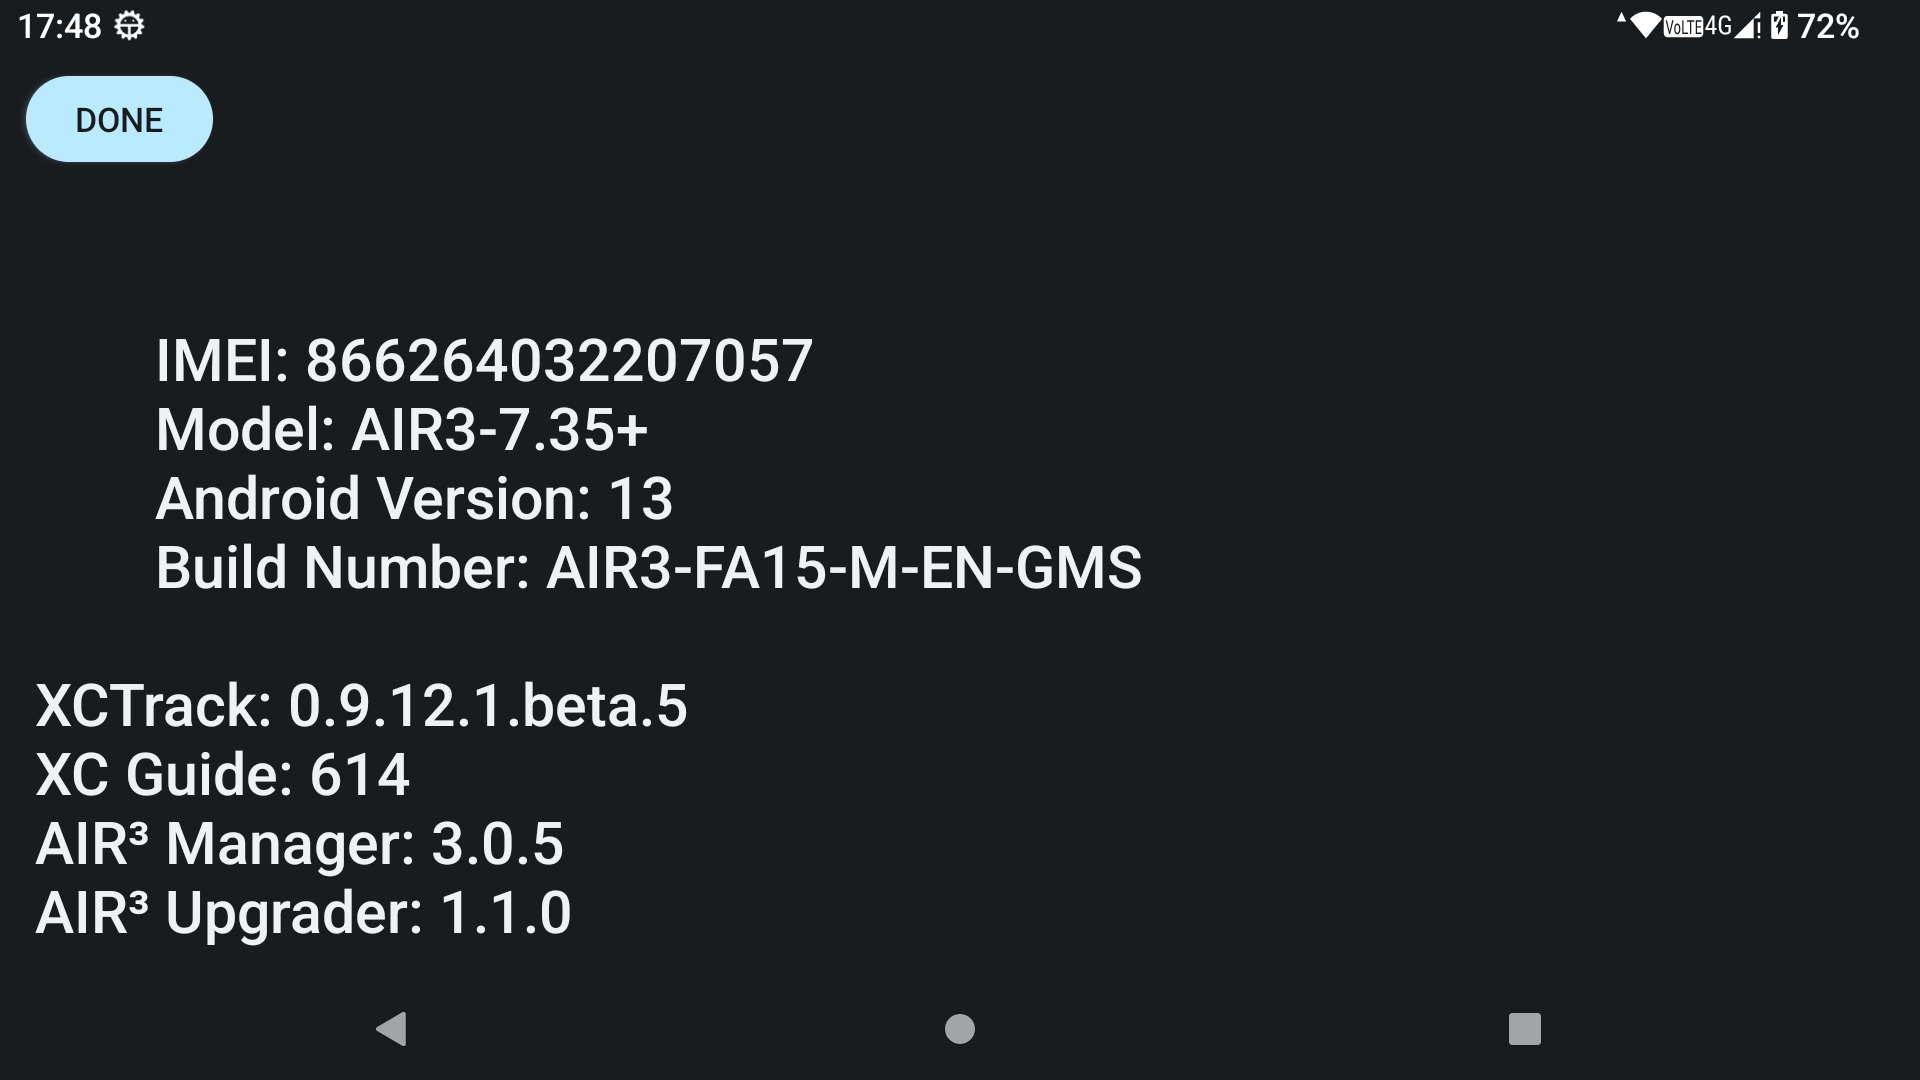Open recent apps with the square icon
Viewport: 1920px width, 1080px height.
click(1525, 1029)
